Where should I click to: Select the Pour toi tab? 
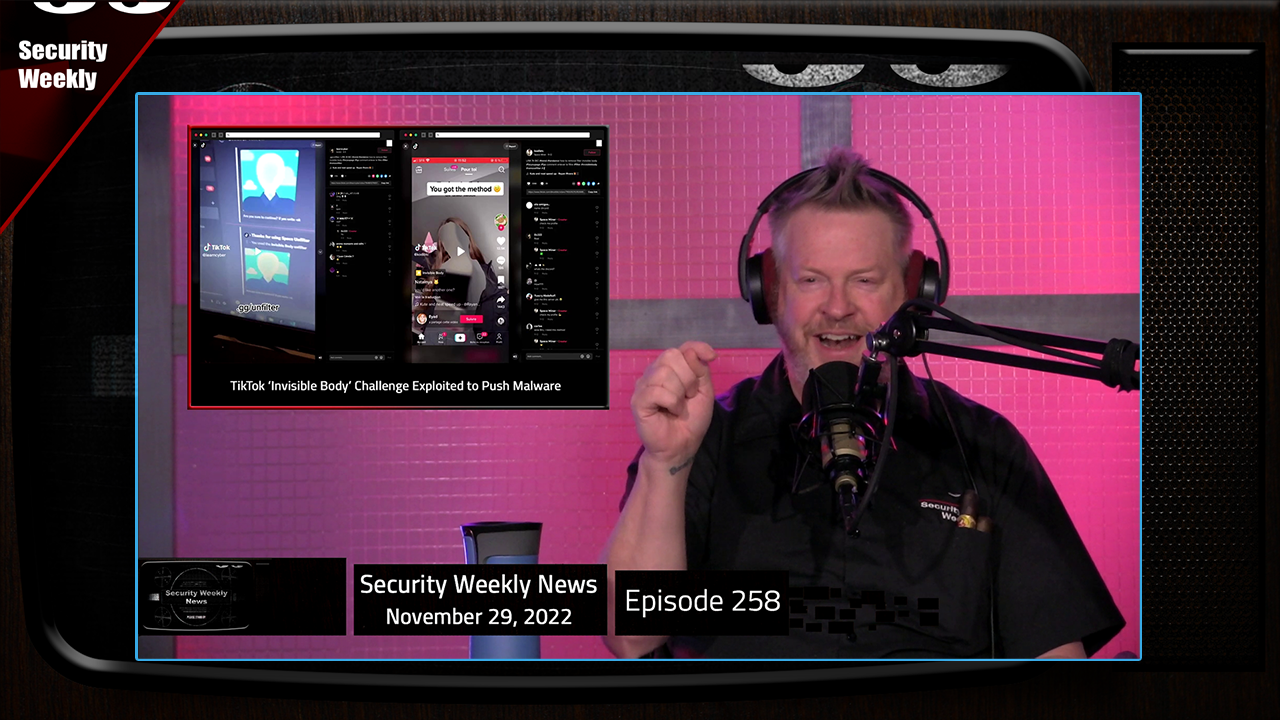pos(469,169)
